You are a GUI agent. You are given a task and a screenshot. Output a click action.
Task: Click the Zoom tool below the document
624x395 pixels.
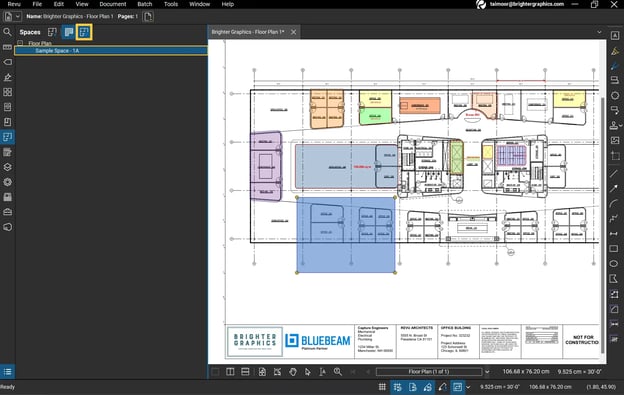coord(338,372)
